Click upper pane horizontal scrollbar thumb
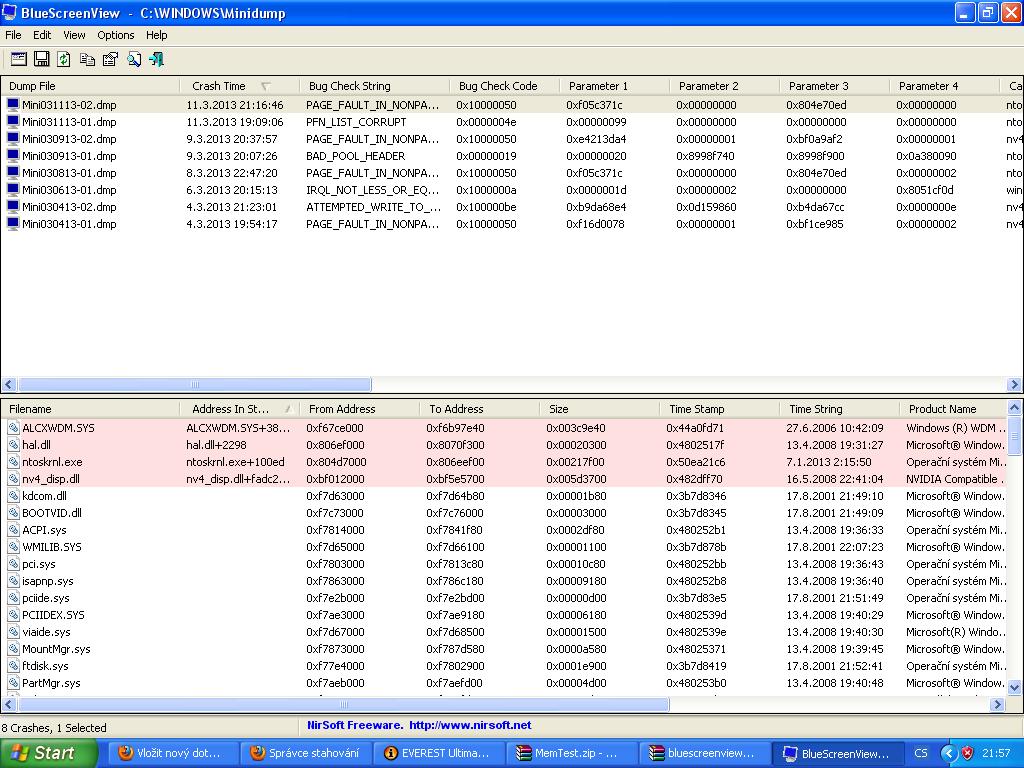 coord(195,385)
